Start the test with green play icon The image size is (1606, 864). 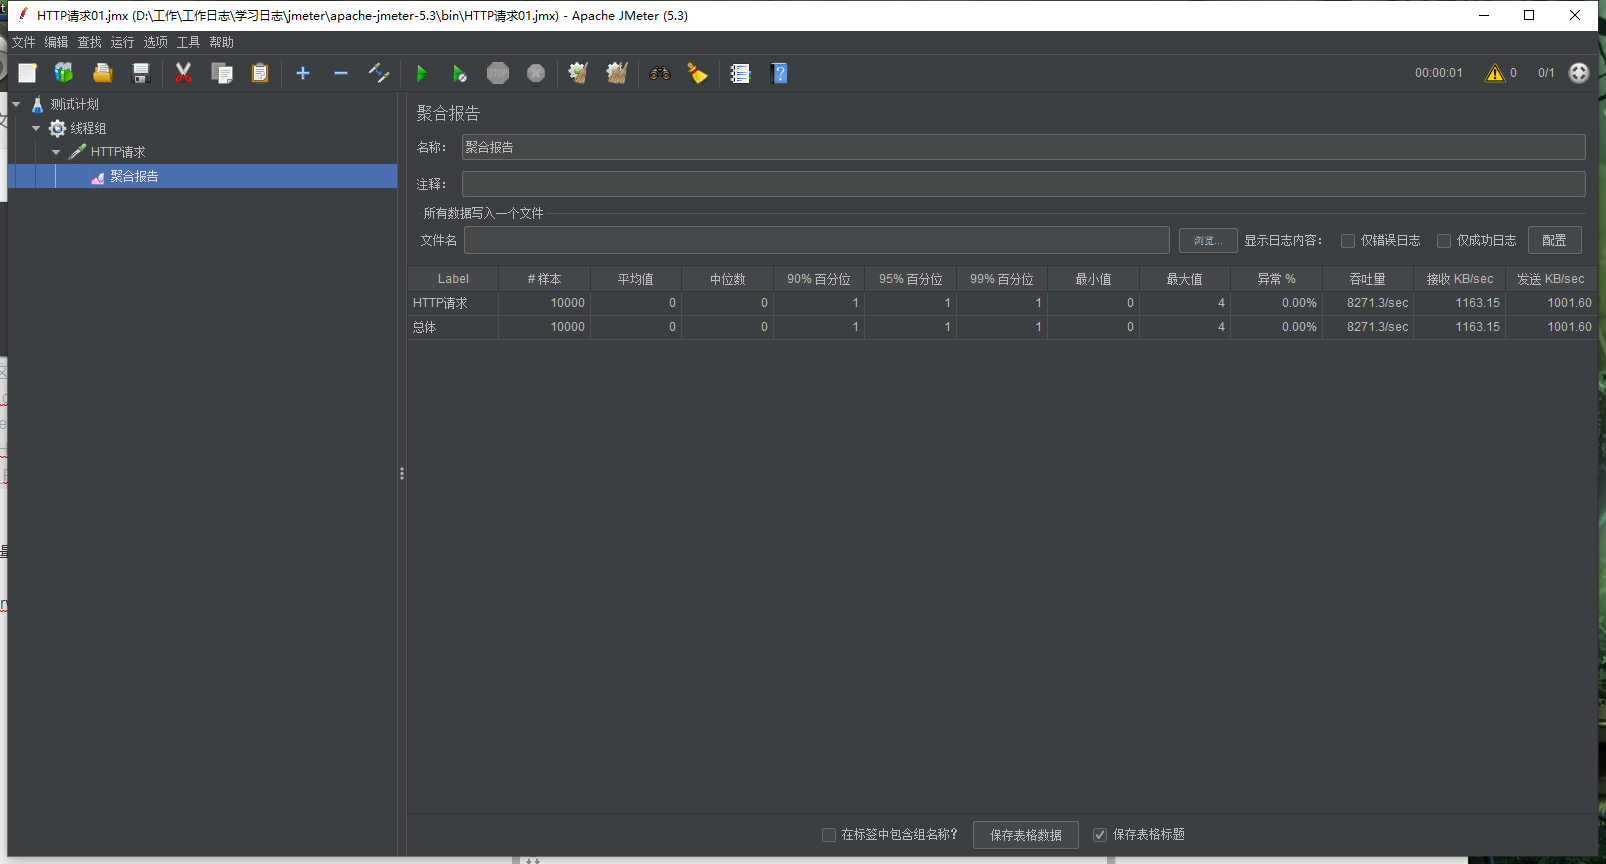click(x=421, y=73)
